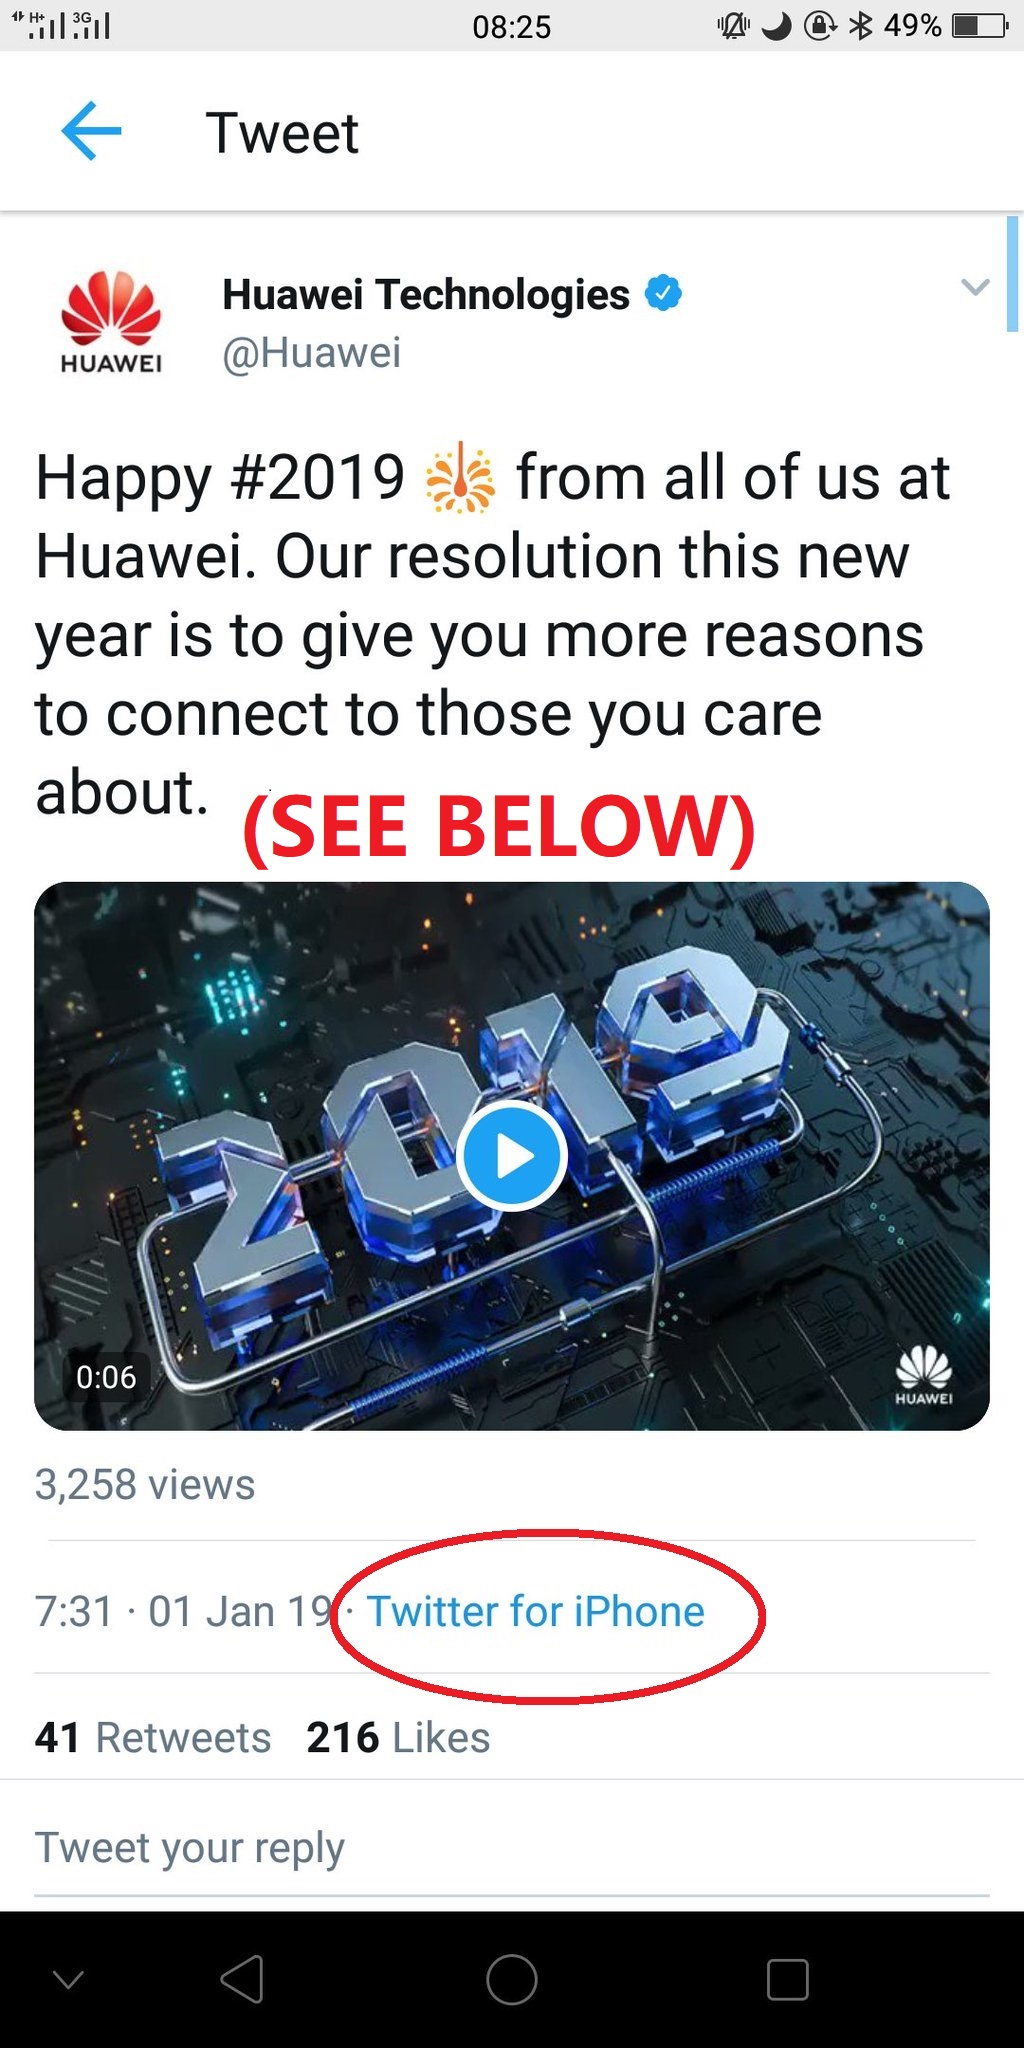Viewport: 1024px width, 2048px height.
Task: View the 41 Retweets list
Action: (153, 1738)
